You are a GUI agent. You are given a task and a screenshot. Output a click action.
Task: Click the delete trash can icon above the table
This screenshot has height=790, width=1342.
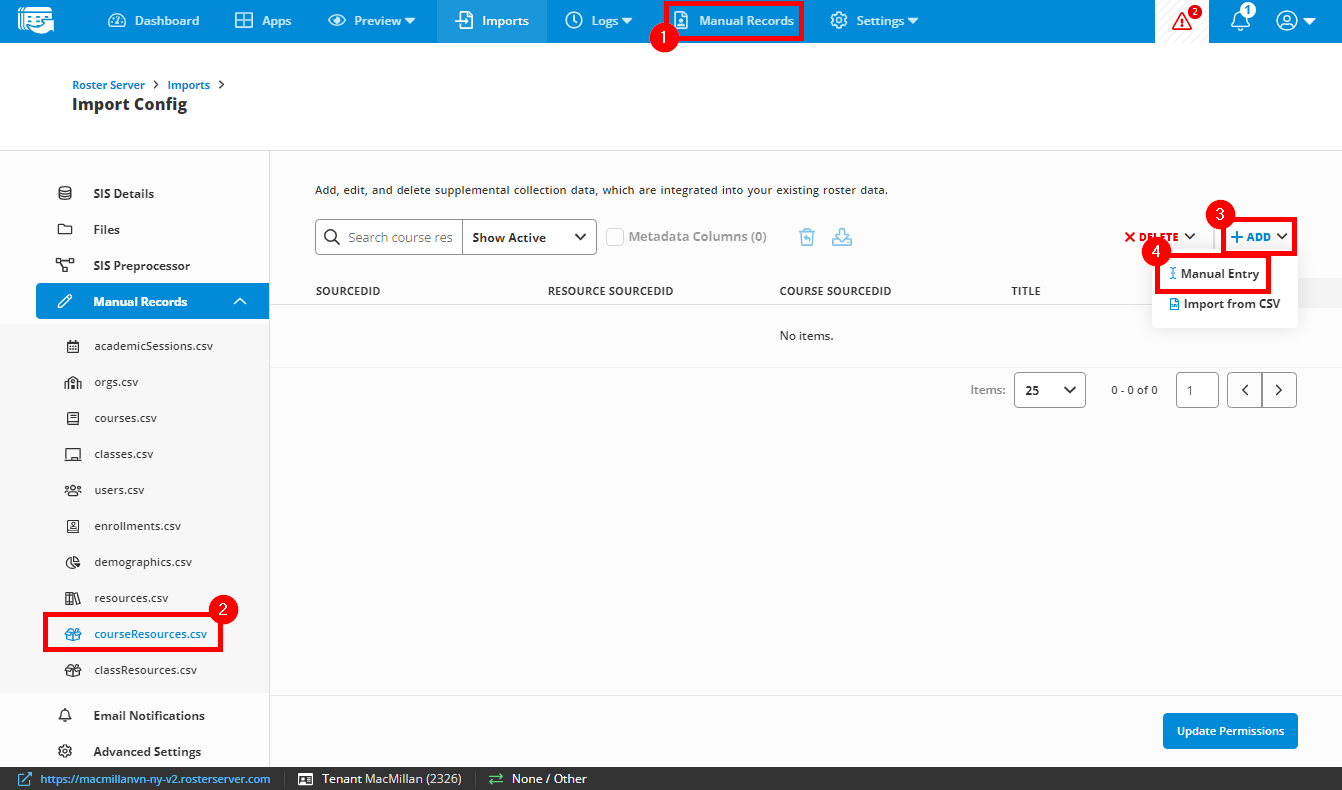coord(807,236)
